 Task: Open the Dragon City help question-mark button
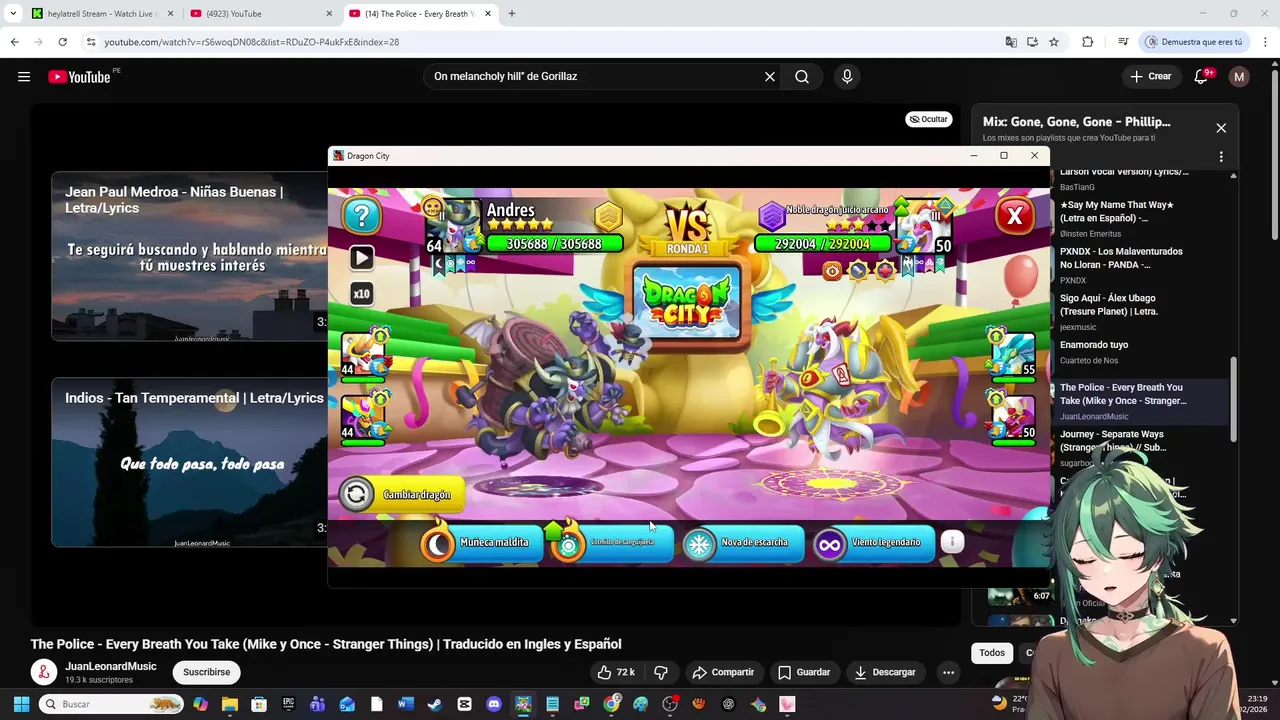[362, 214]
